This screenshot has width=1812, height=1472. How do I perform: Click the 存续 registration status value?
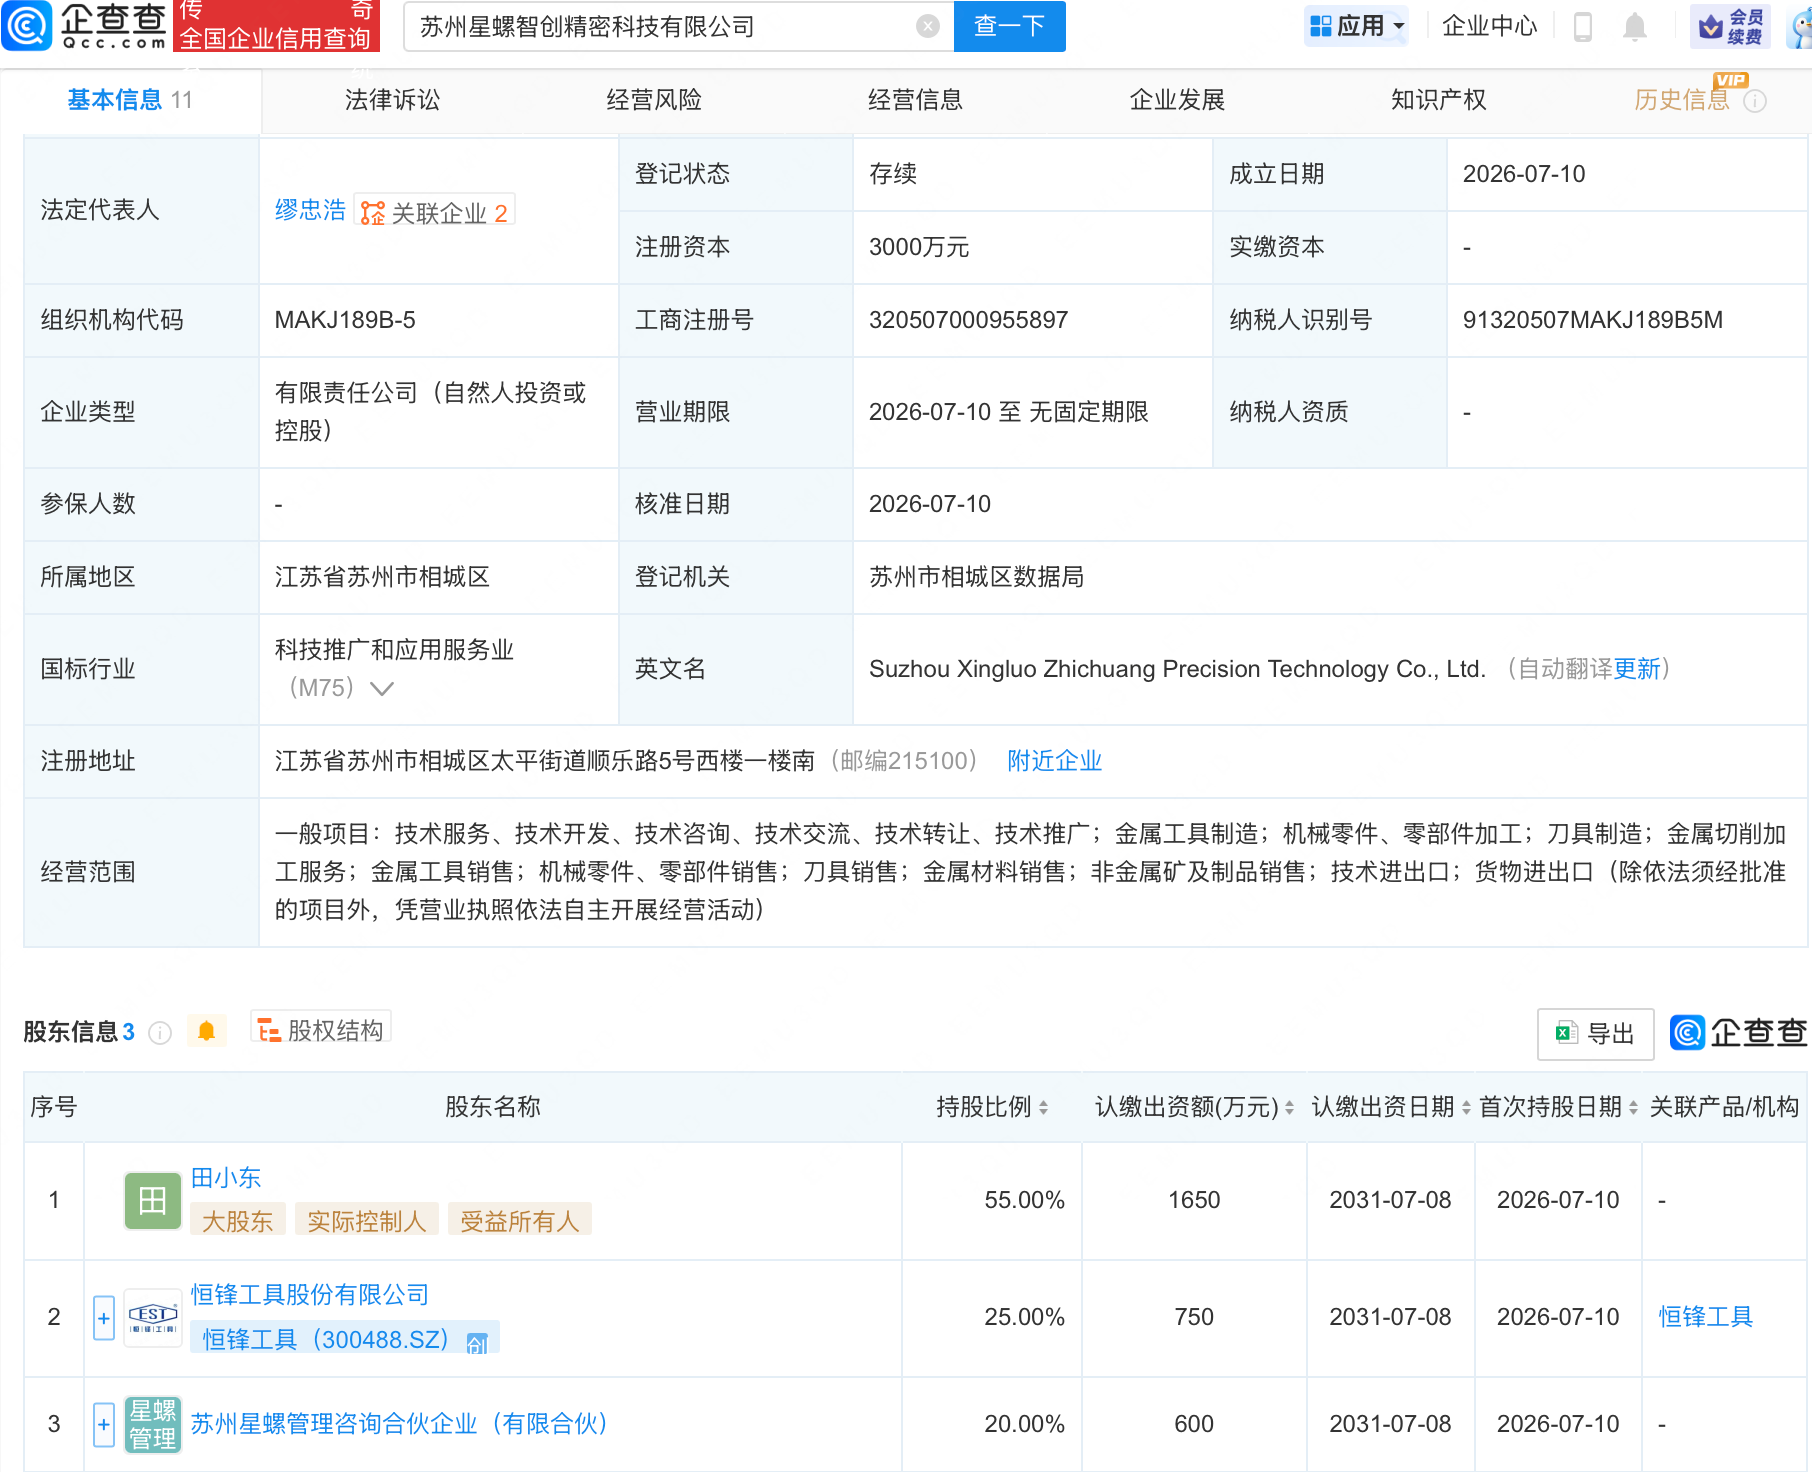coord(893,174)
